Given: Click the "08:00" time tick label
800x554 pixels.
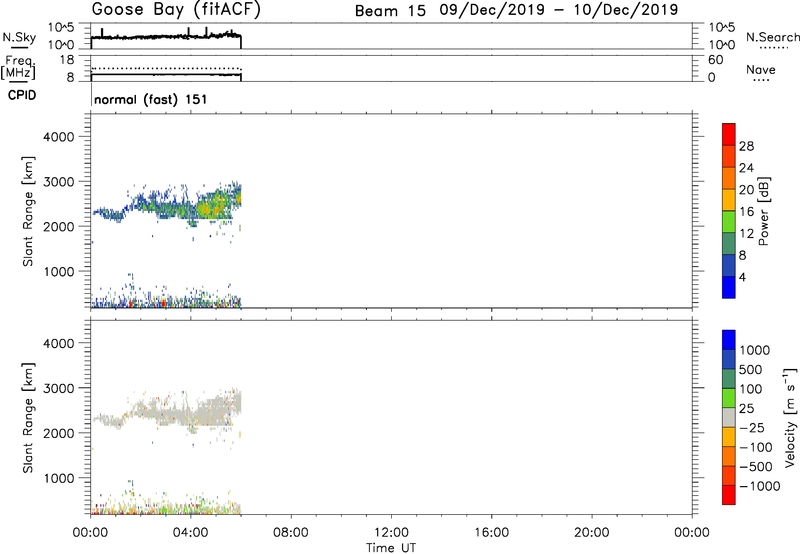Looking at the screenshot, I should coord(291,533).
